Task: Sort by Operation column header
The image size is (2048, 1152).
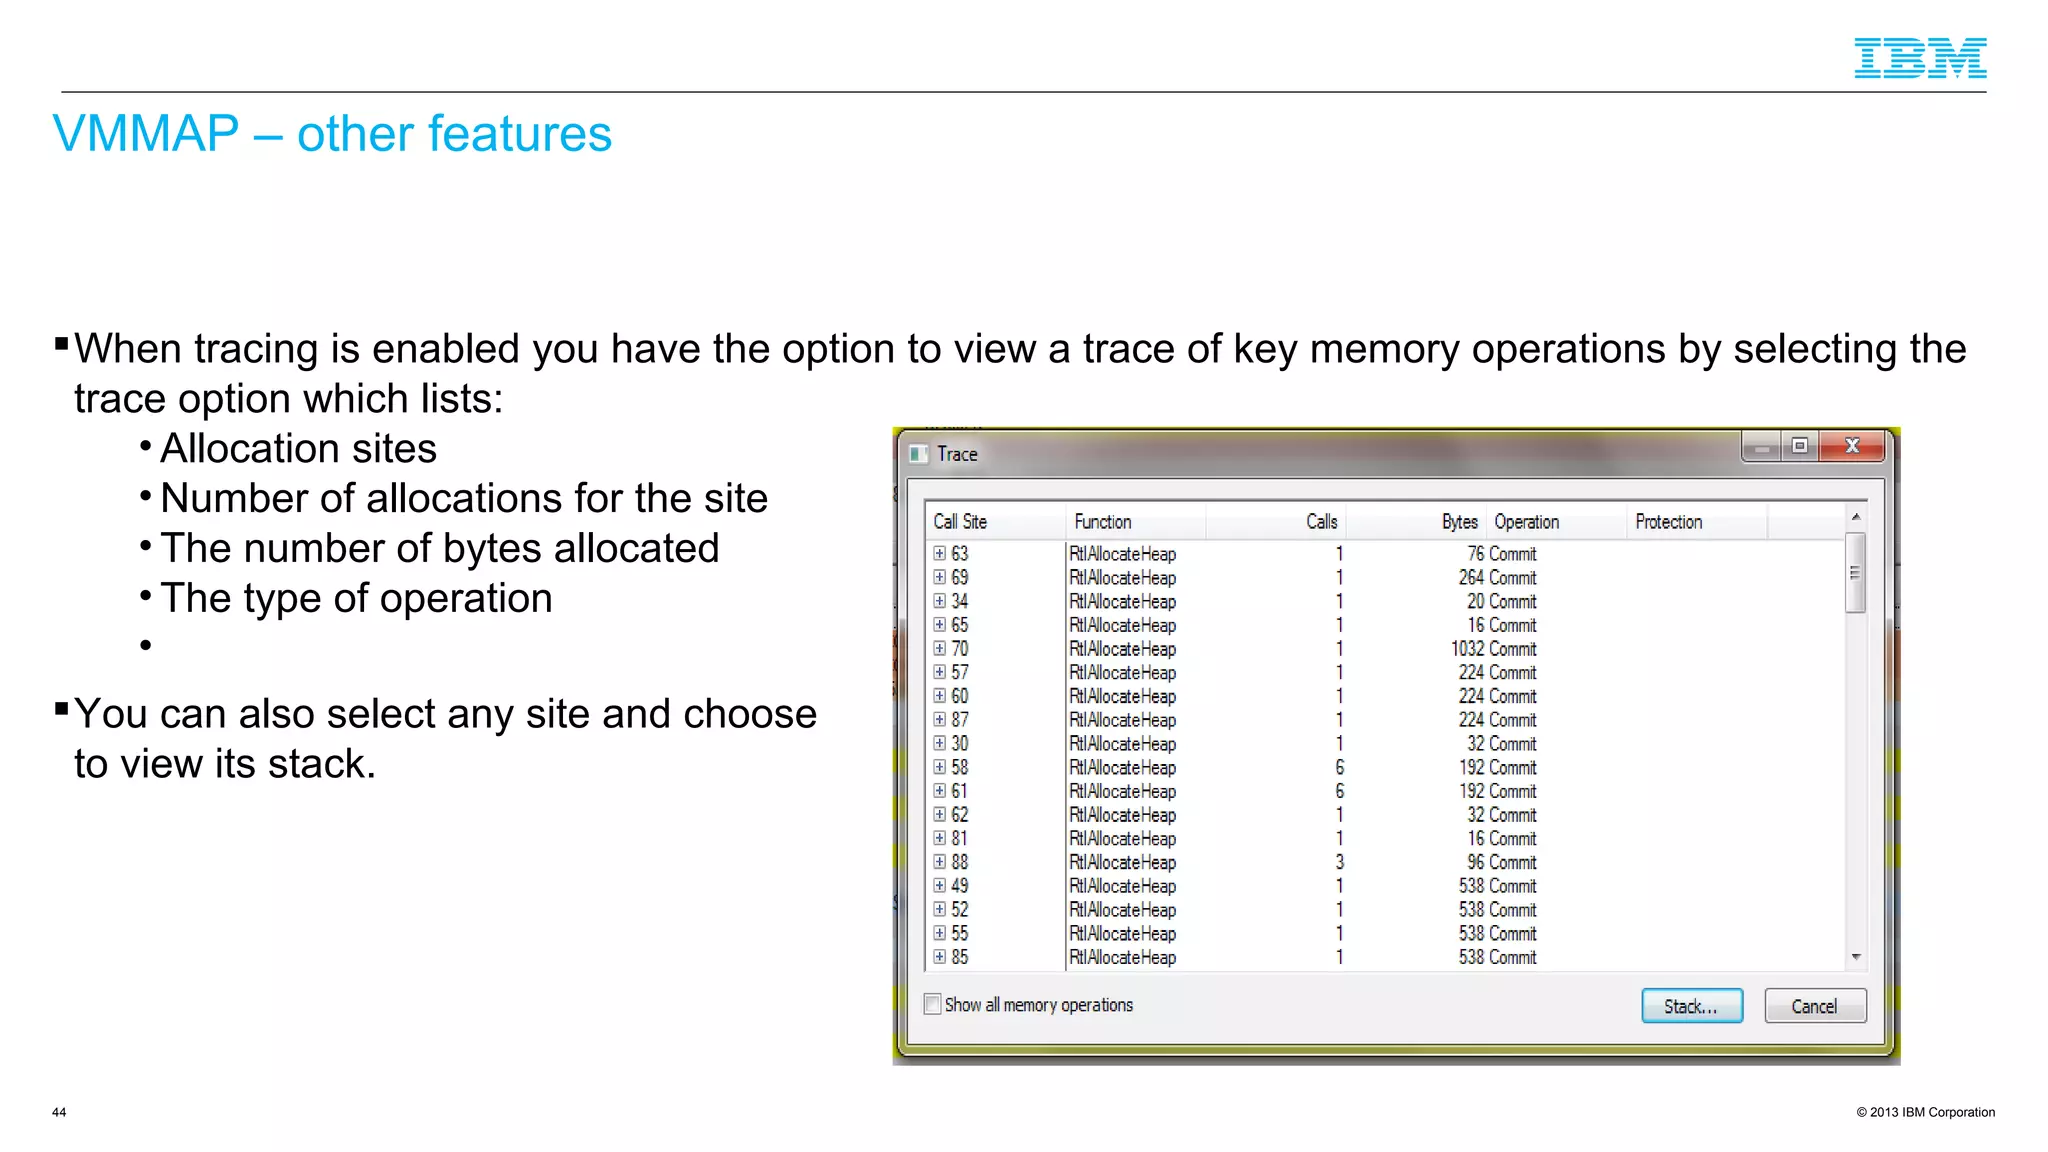Action: pos(1556,521)
